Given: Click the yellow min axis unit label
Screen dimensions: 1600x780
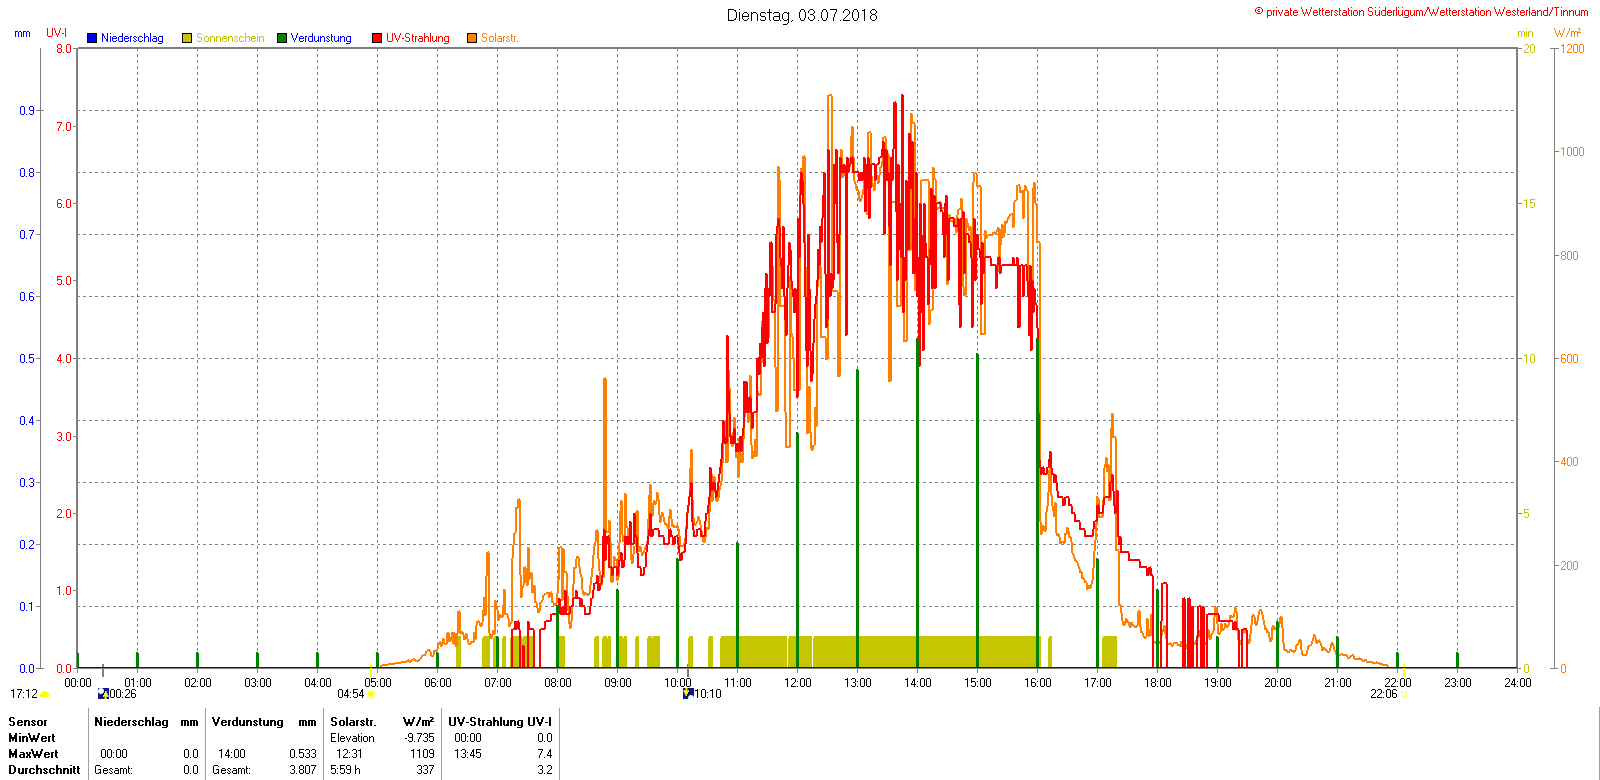Looking at the screenshot, I should [1525, 33].
